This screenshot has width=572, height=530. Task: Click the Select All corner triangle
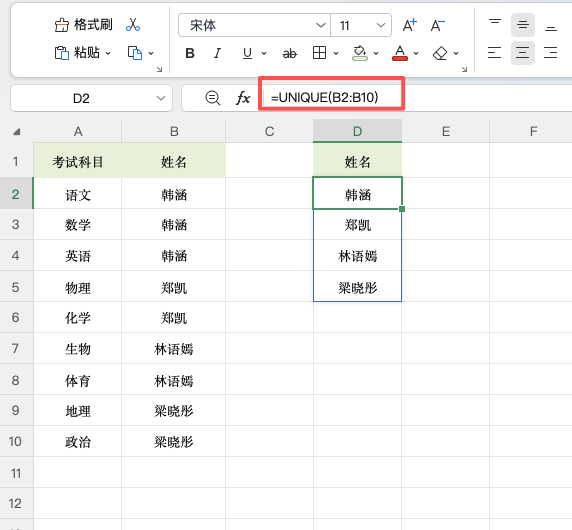pyautogui.click(x=16, y=132)
